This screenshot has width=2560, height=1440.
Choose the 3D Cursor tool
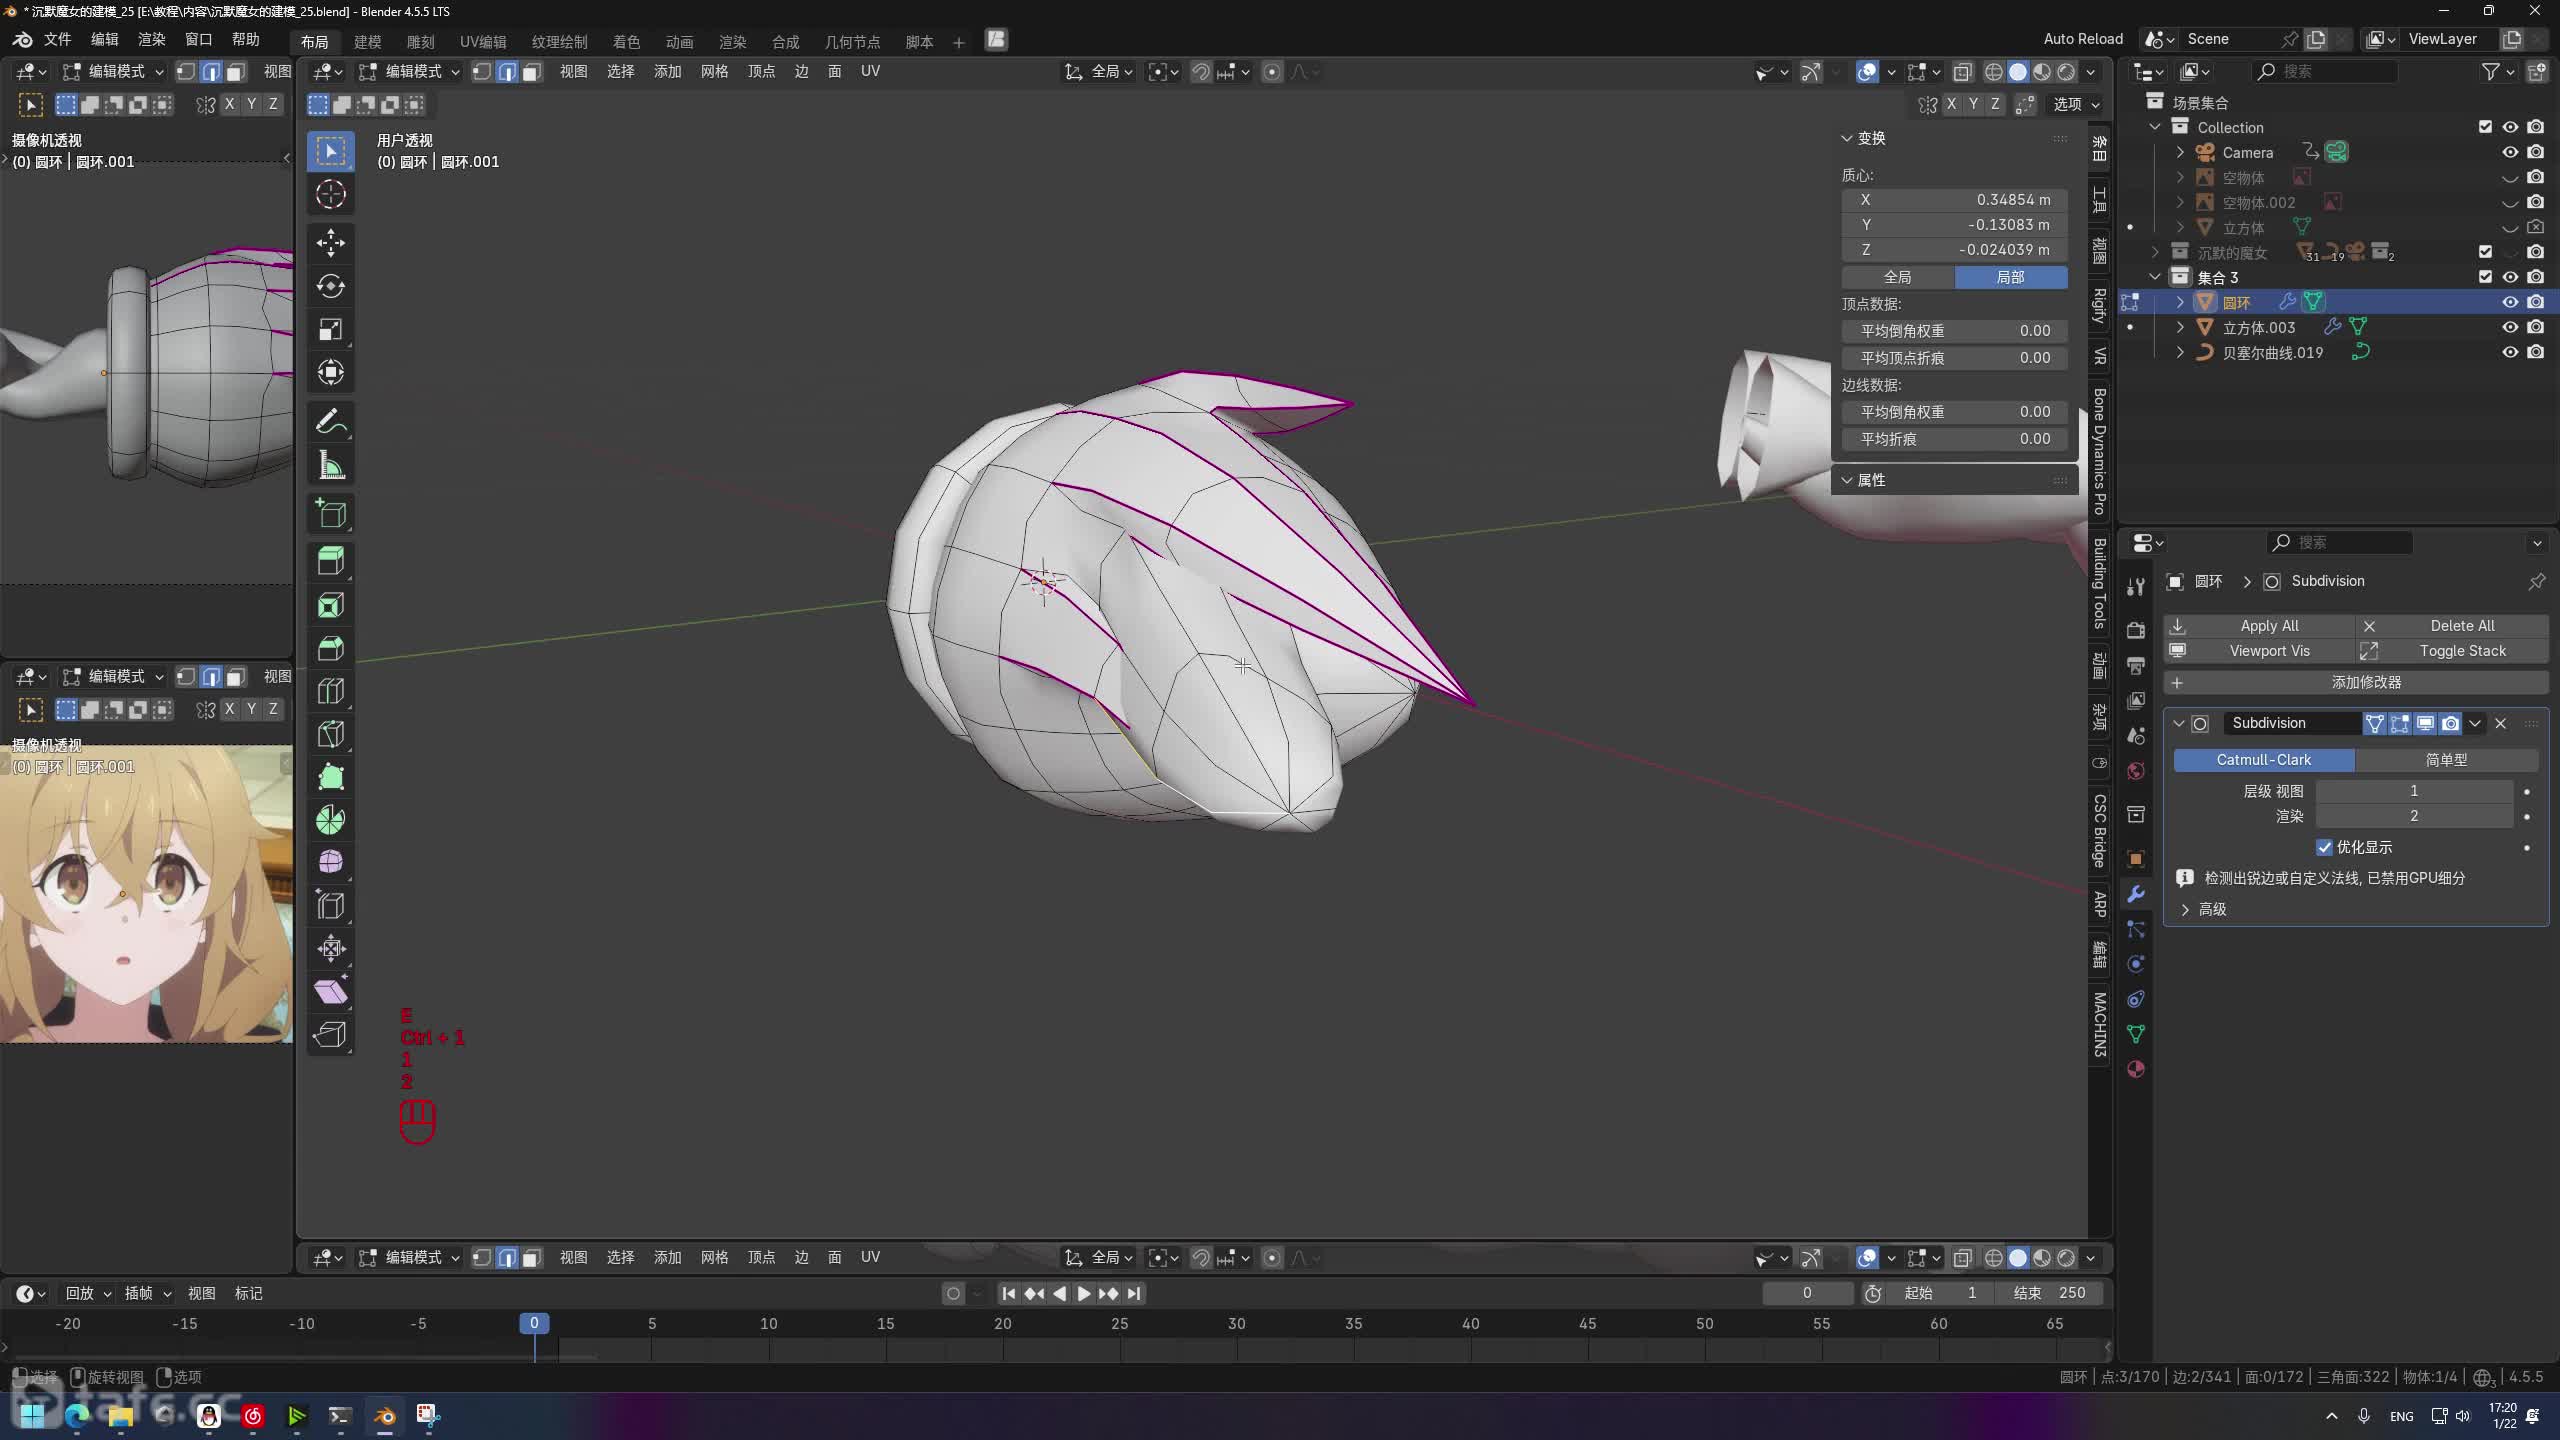pyautogui.click(x=331, y=194)
